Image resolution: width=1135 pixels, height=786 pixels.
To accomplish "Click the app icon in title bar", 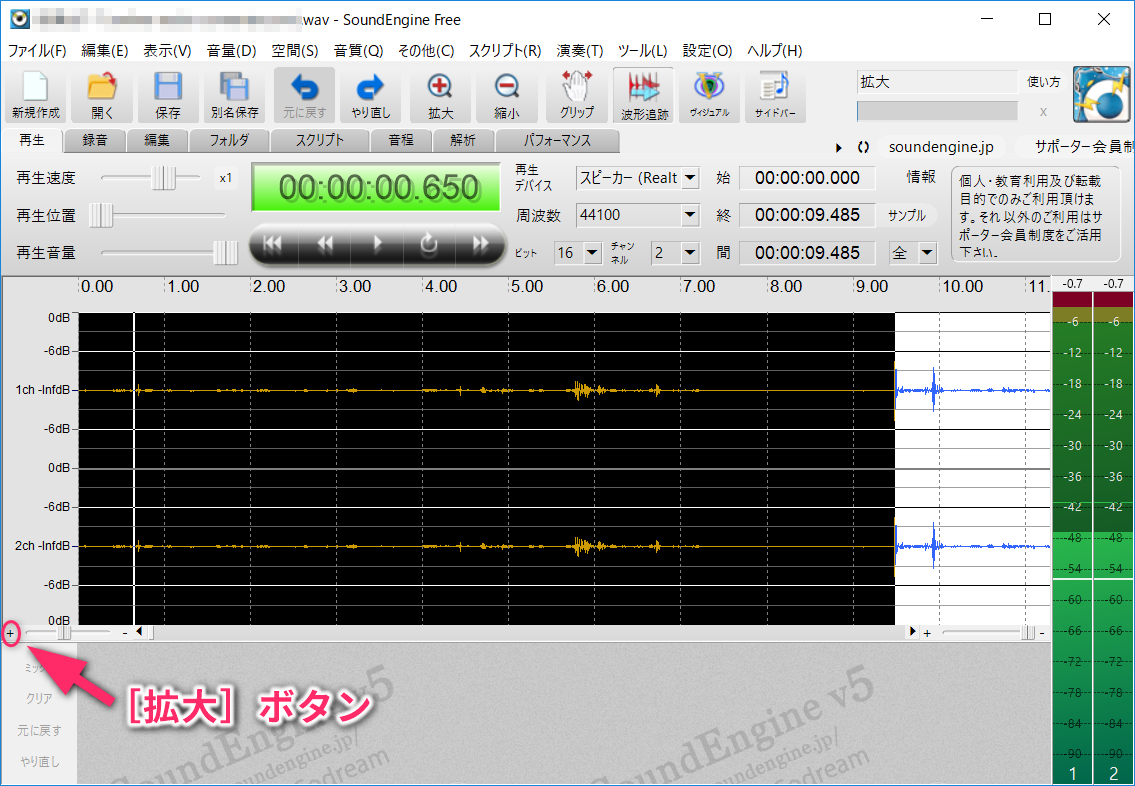I will click(x=20, y=20).
